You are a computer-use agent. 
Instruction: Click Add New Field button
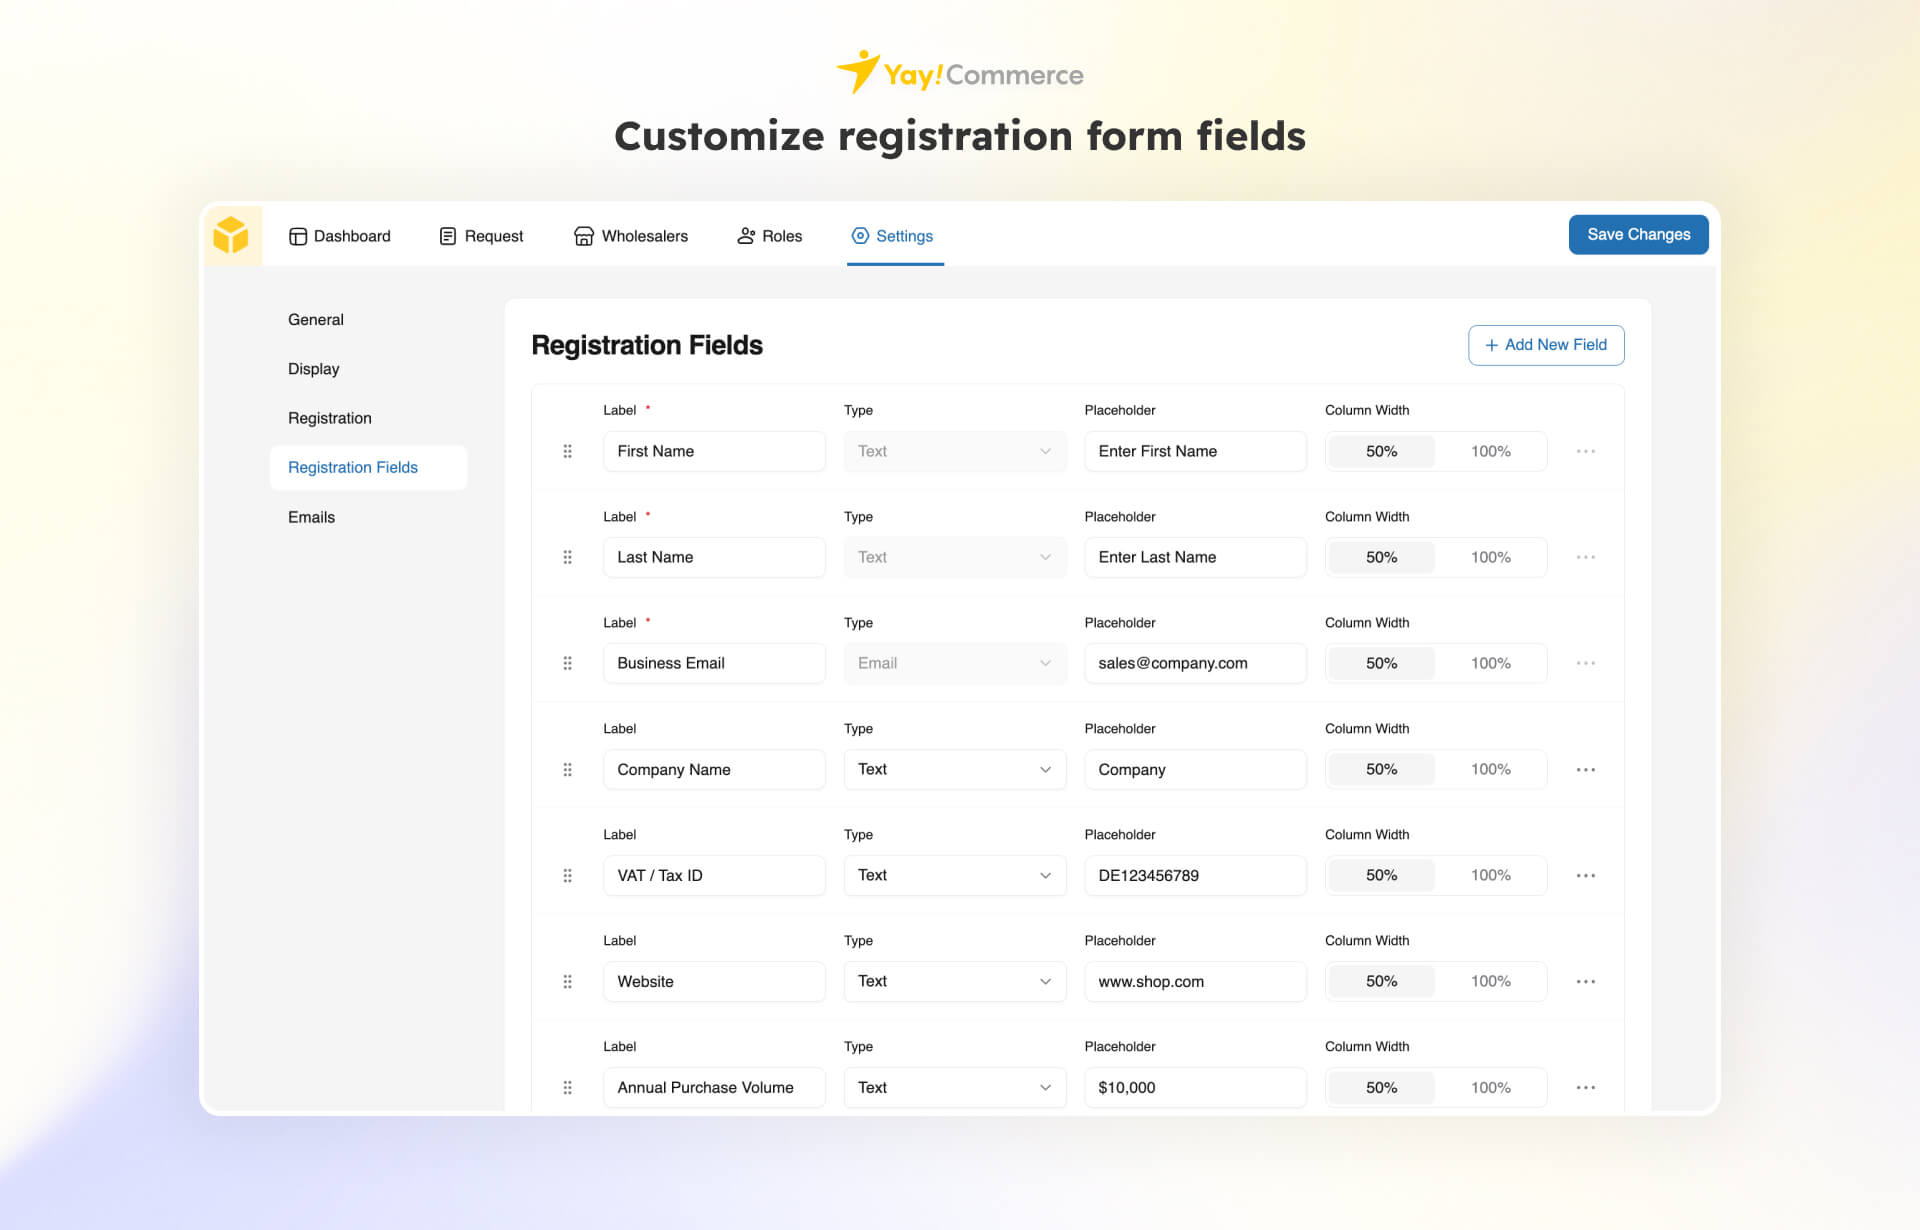[x=1545, y=345]
